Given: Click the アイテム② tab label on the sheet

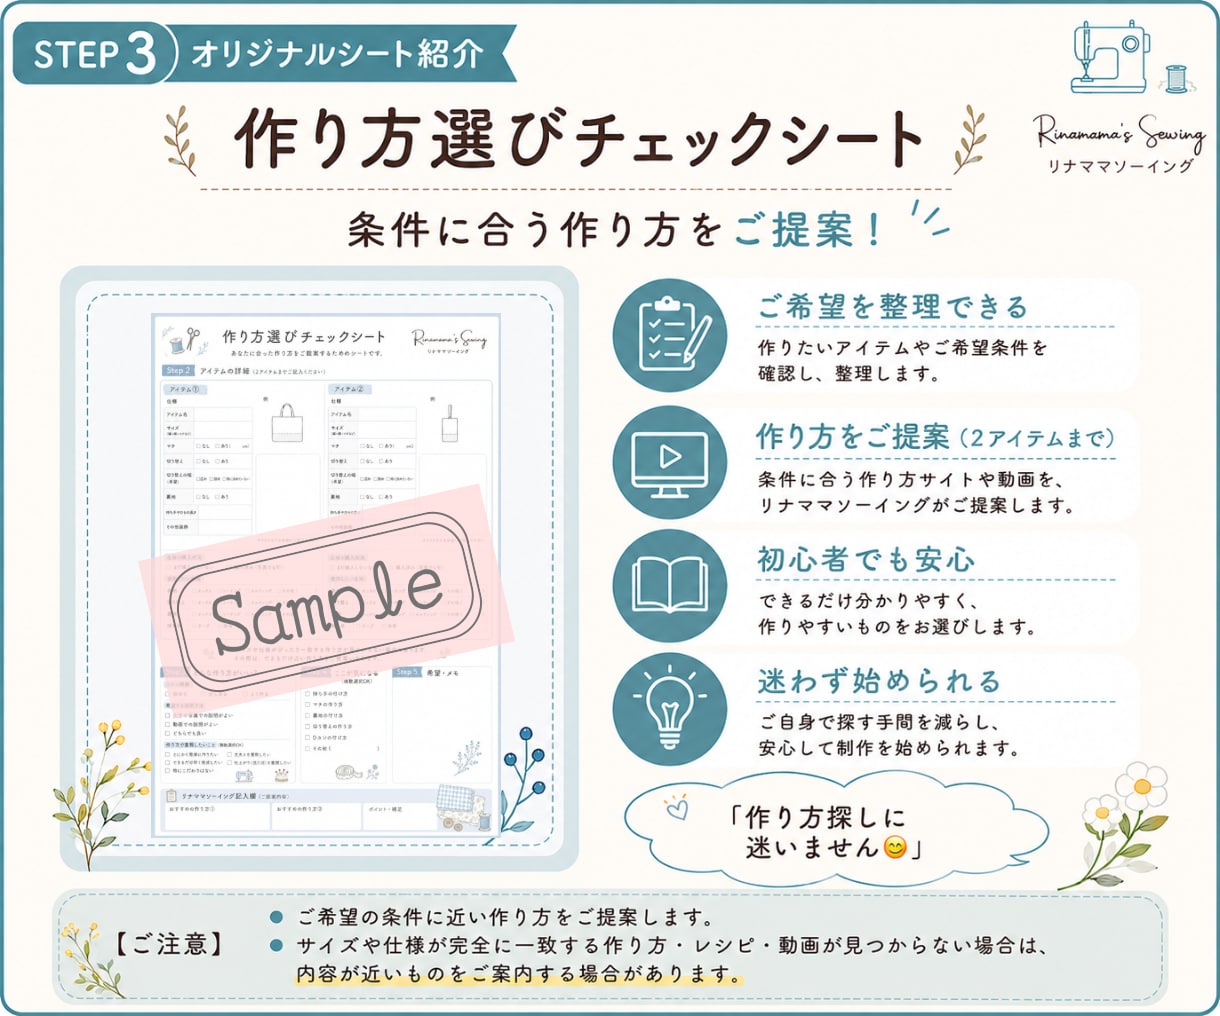Looking at the screenshot, I should [348, 389].
